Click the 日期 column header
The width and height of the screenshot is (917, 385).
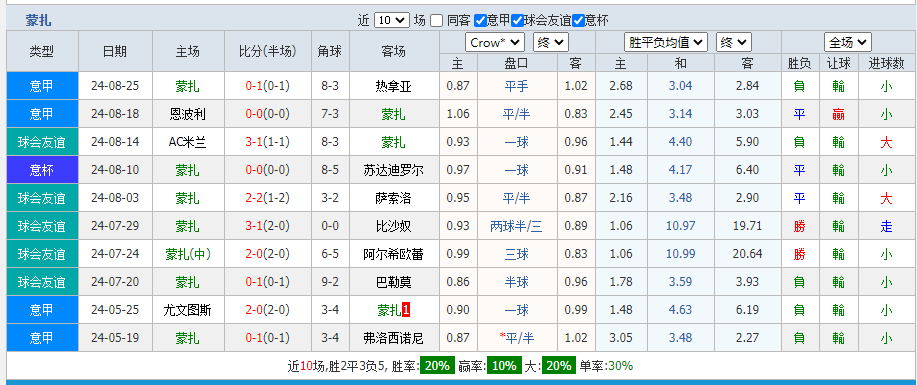tap(115, 51)
